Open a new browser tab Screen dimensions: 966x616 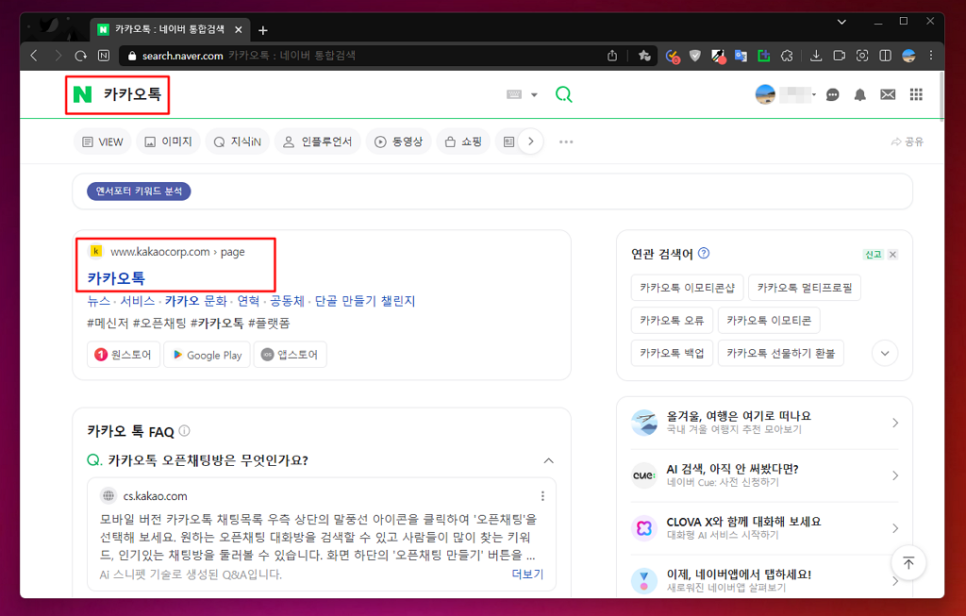click(263, 30)
